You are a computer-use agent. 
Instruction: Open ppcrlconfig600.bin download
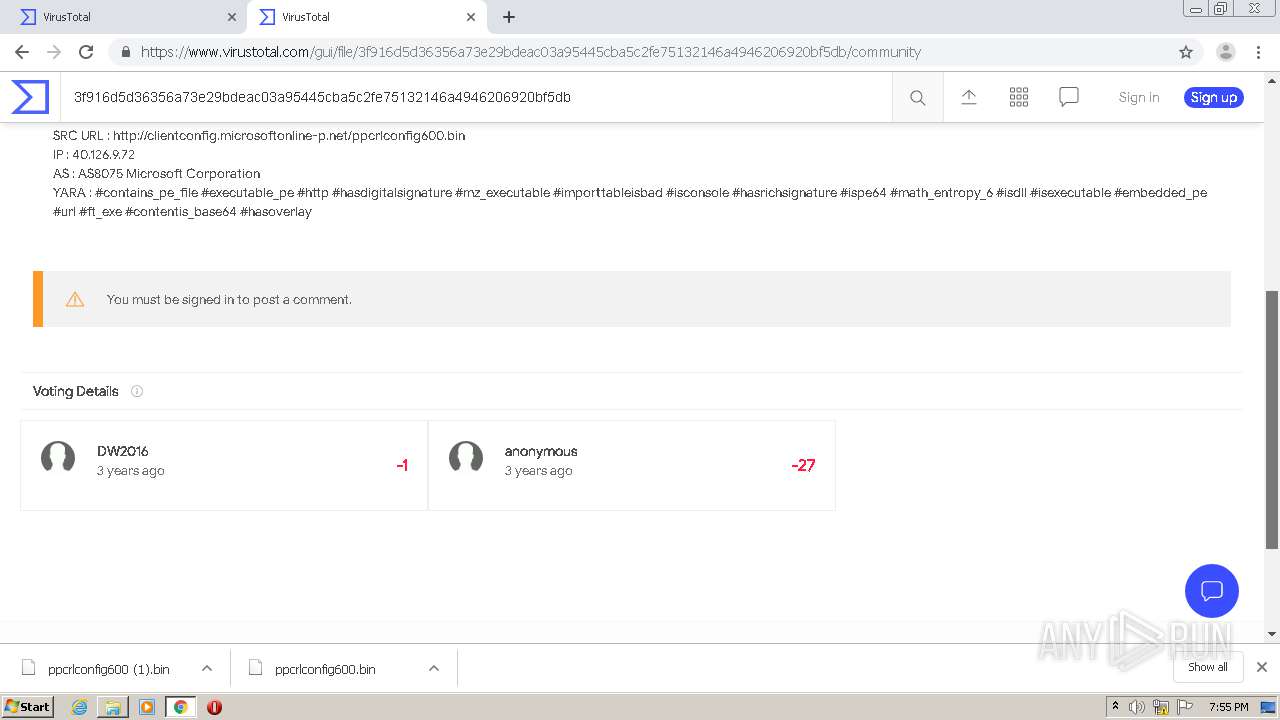pyautogui.click(x=325, y=669)
